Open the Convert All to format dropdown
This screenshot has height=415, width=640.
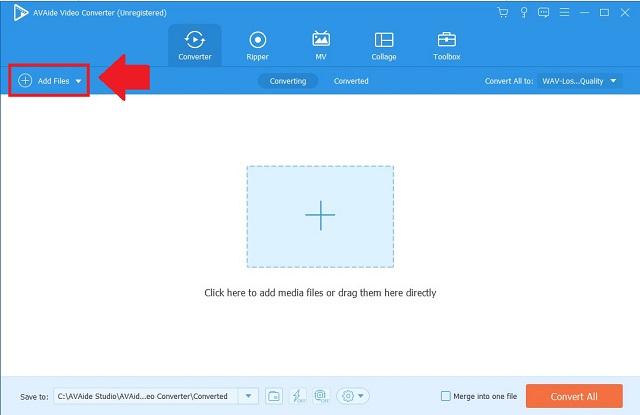[x=580, y=81]
